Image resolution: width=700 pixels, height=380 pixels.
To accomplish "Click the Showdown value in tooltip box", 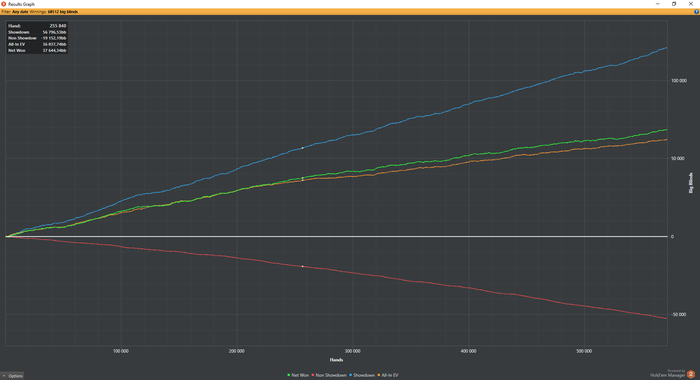I will (x=54, y=32).
